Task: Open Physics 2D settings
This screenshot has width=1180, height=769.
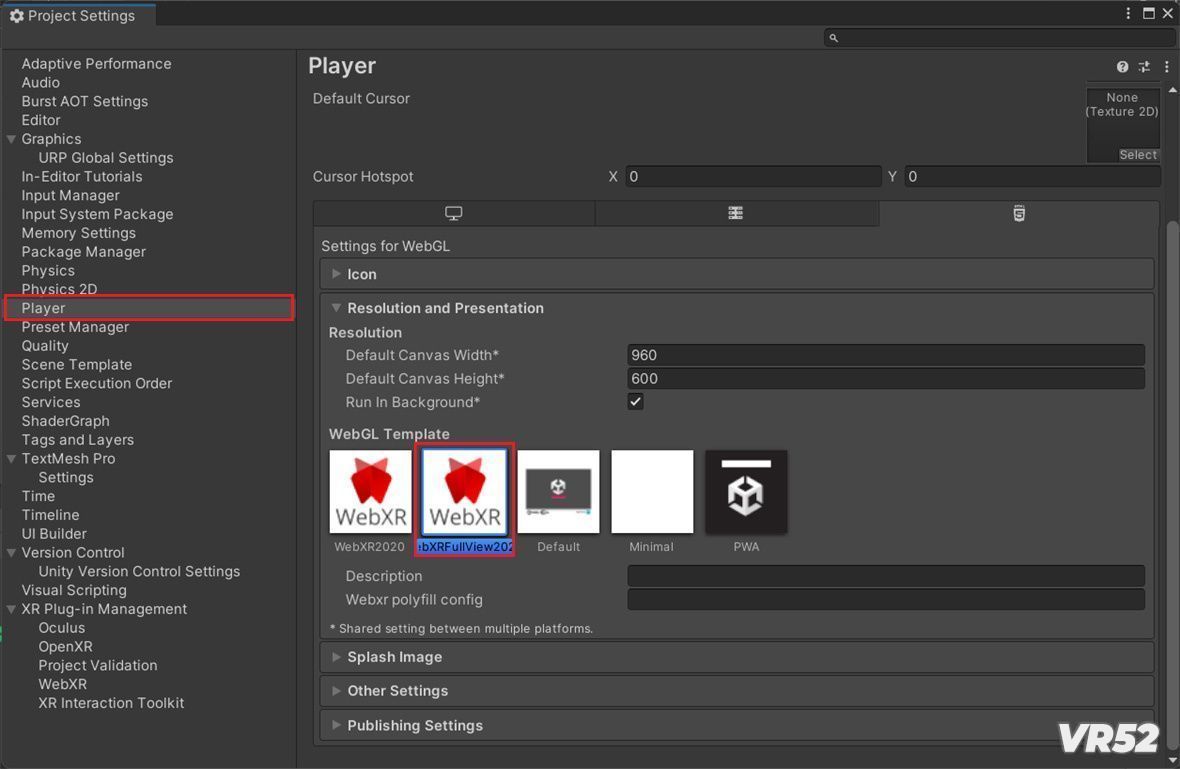Action: (59, 289)
